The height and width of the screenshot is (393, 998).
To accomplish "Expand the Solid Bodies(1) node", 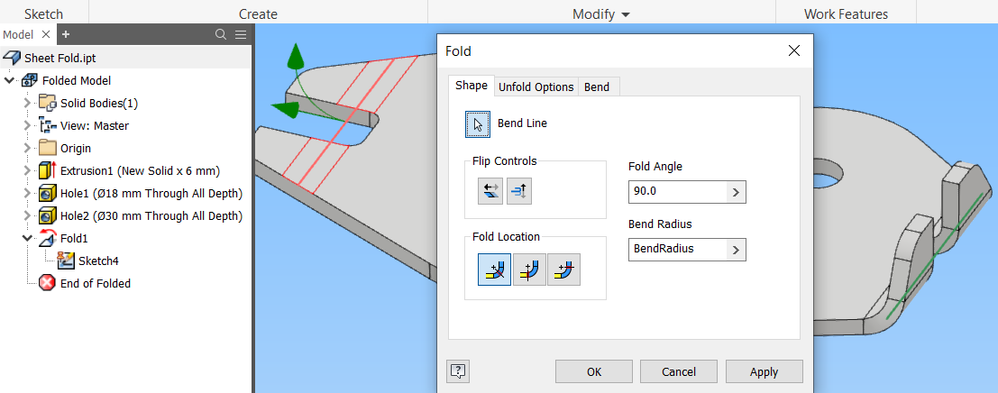I will coord(27,103).
